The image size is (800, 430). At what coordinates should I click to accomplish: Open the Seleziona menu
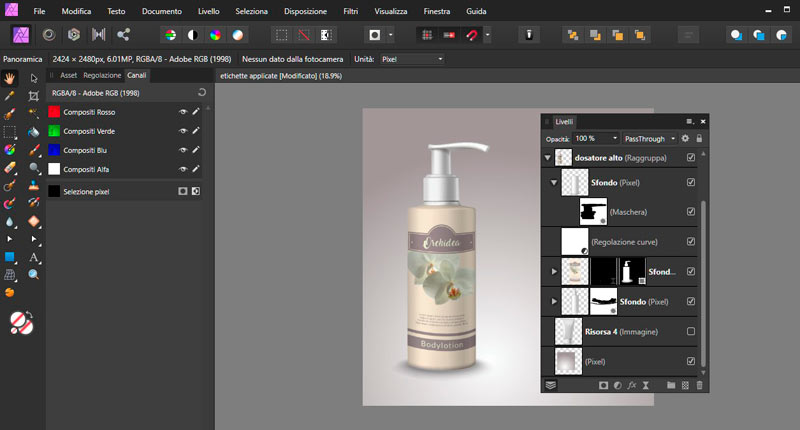252,11
